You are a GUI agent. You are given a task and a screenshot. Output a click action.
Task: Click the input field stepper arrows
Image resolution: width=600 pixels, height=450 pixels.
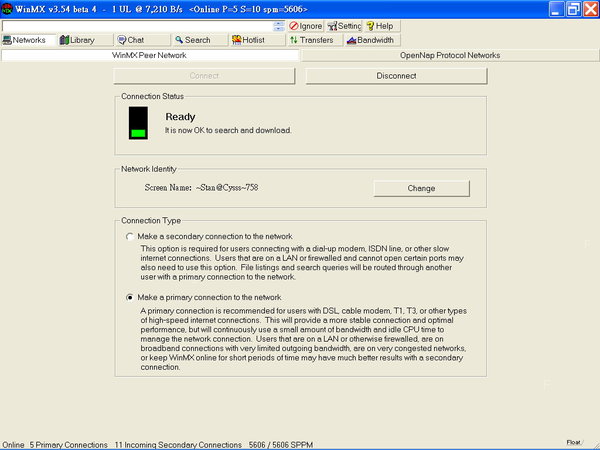(279, 26)
